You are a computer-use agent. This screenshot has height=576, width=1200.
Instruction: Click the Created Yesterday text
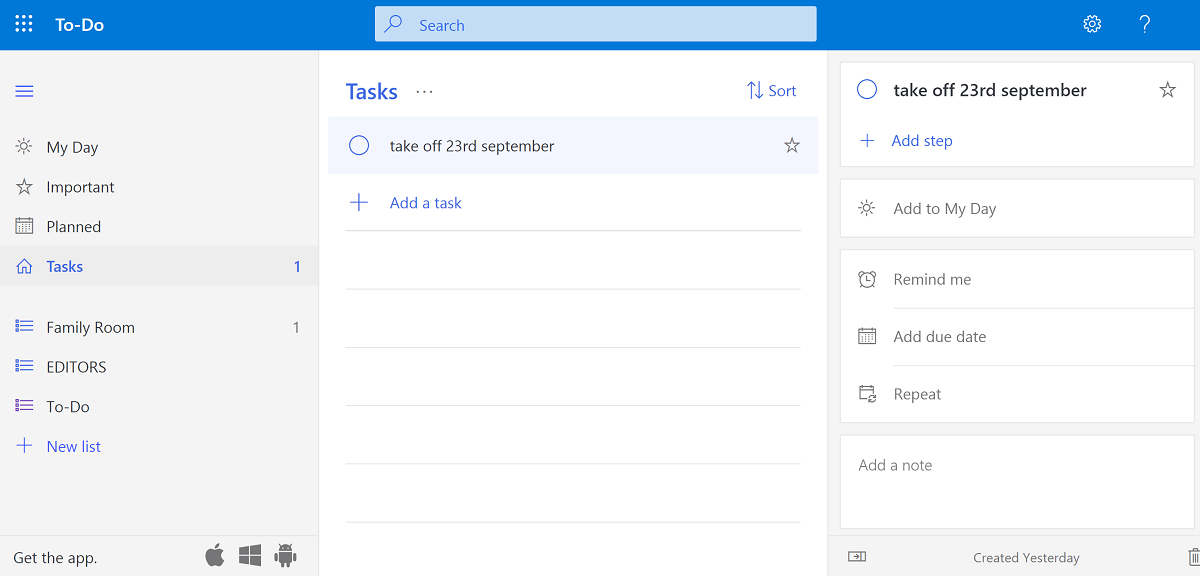(x=1026, y=558)
